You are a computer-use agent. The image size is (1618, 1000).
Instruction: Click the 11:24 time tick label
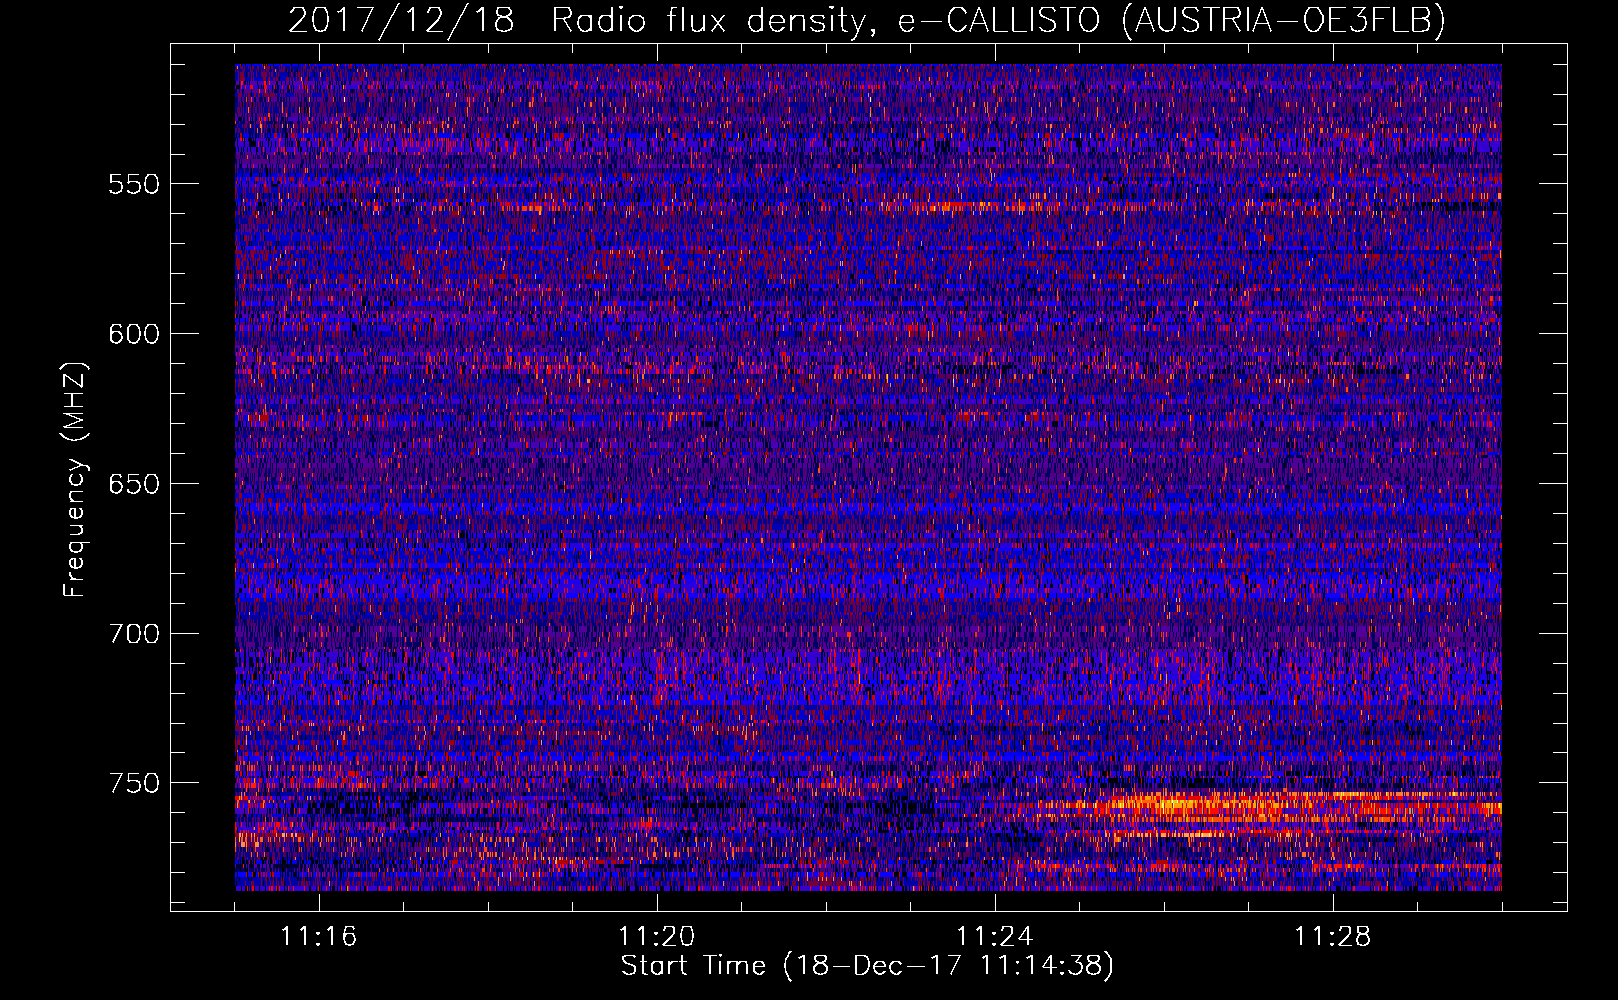click(x=995, y=936)
